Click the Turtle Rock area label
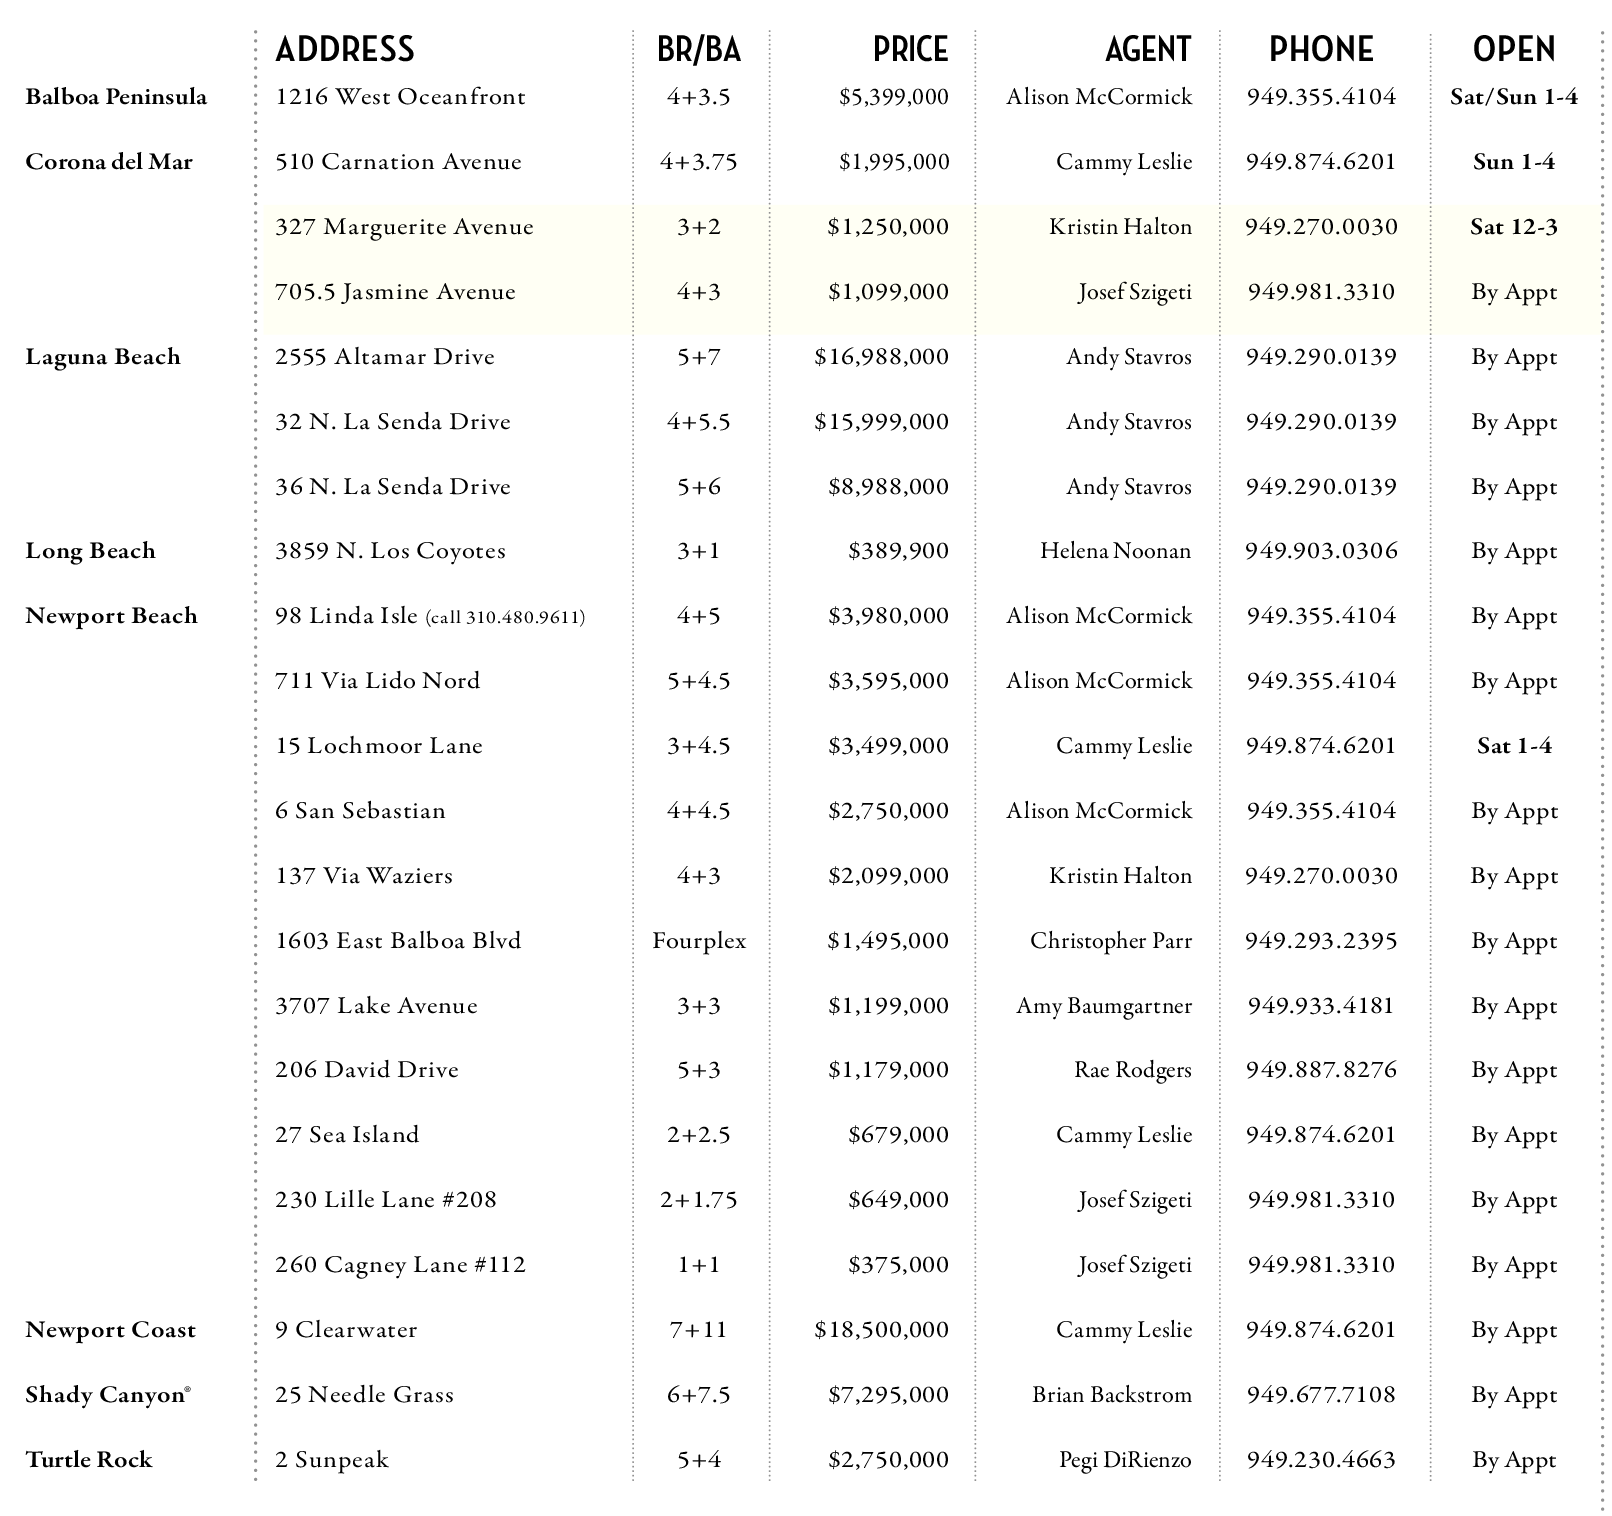This screenshot has height=1516, width=1612. coord(89,1460)
